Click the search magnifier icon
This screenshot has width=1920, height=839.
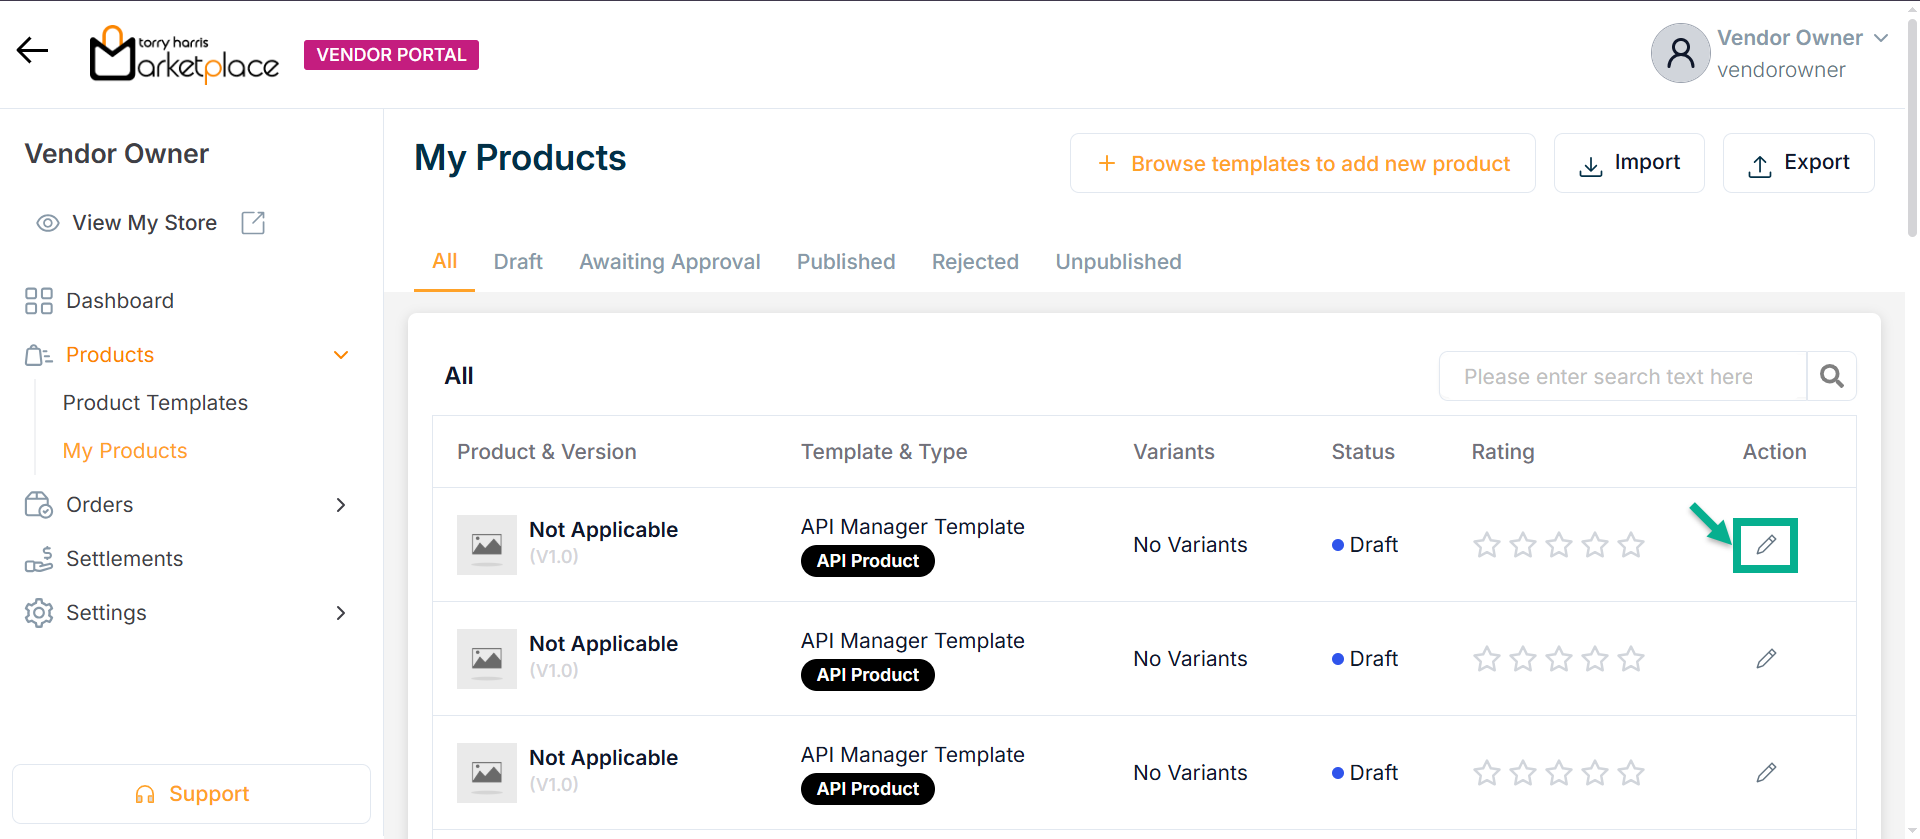(1831, 376)
